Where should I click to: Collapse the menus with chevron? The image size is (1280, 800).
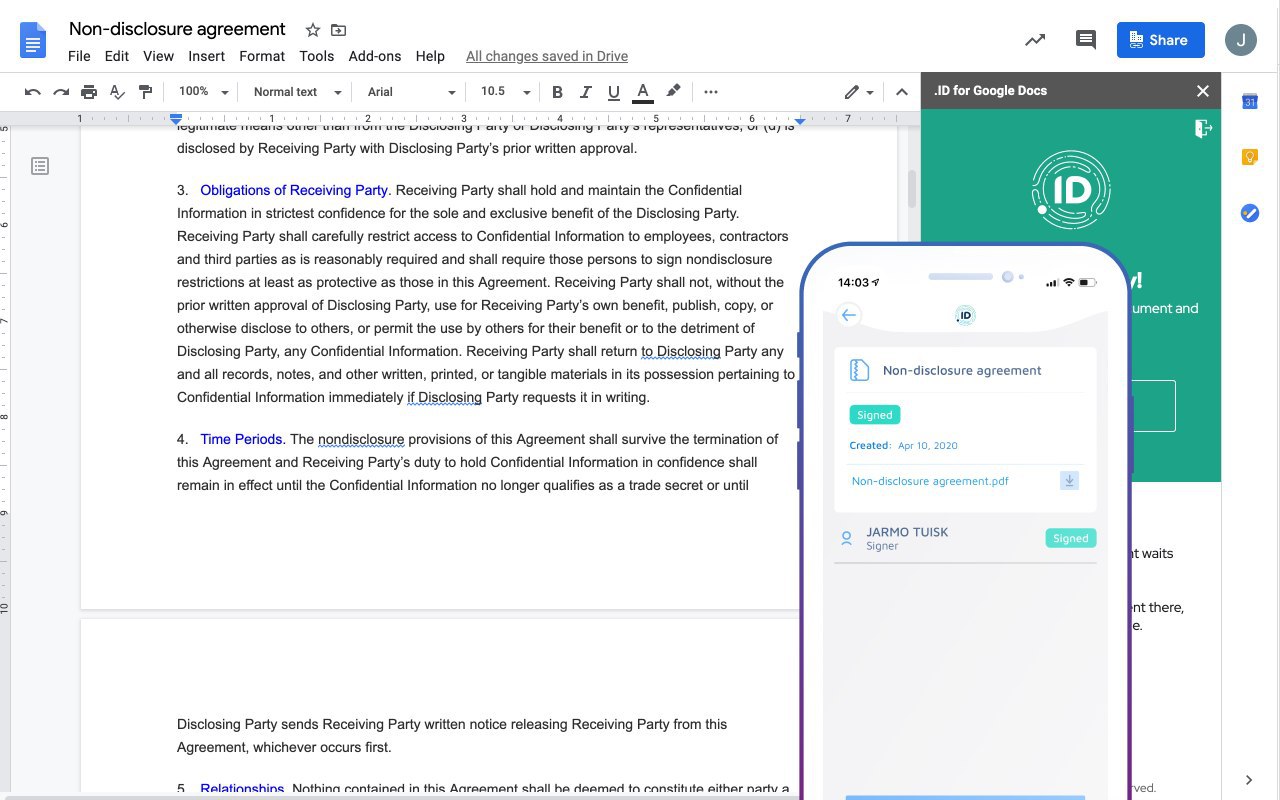(901, 92)
